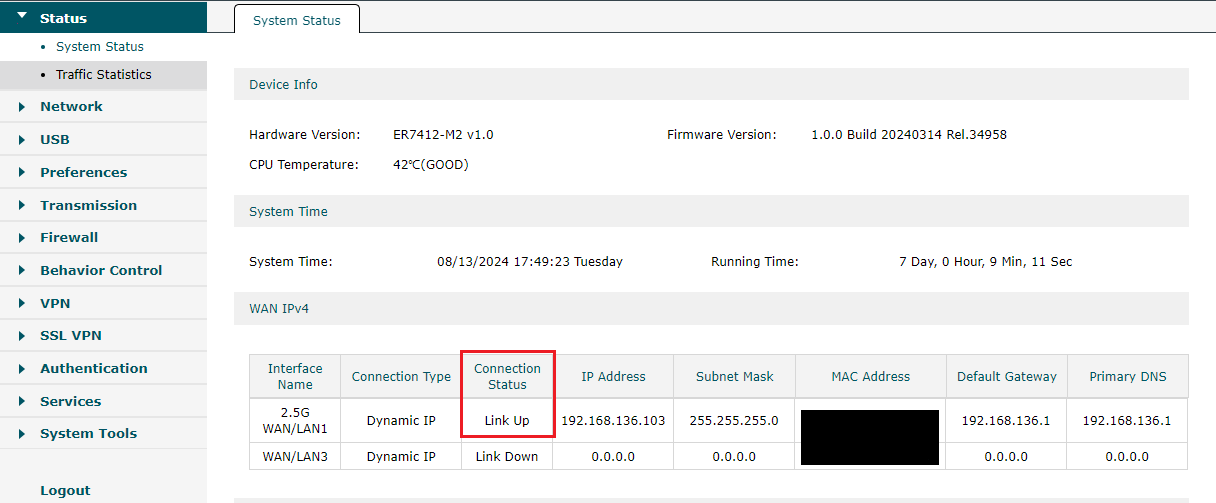Open Traffic Statistics page

point(103,75)
